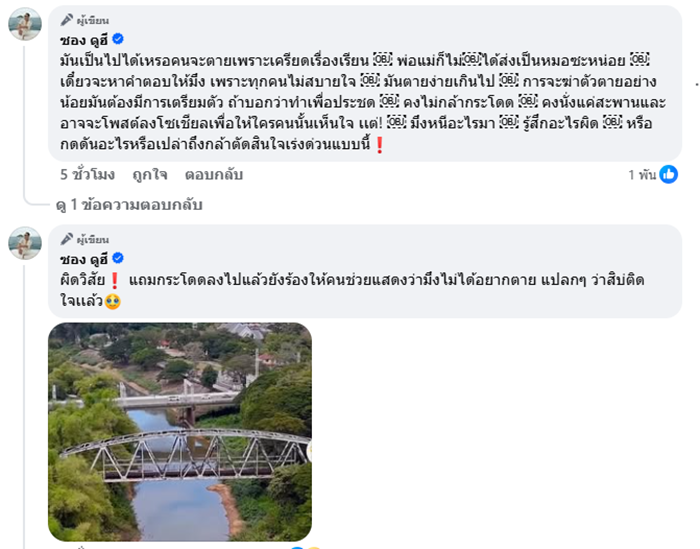The width and height of the screenshot is (700, 549).
Task: Click the ผู้เขียน author label on first comment
Action: pos(92,20)
